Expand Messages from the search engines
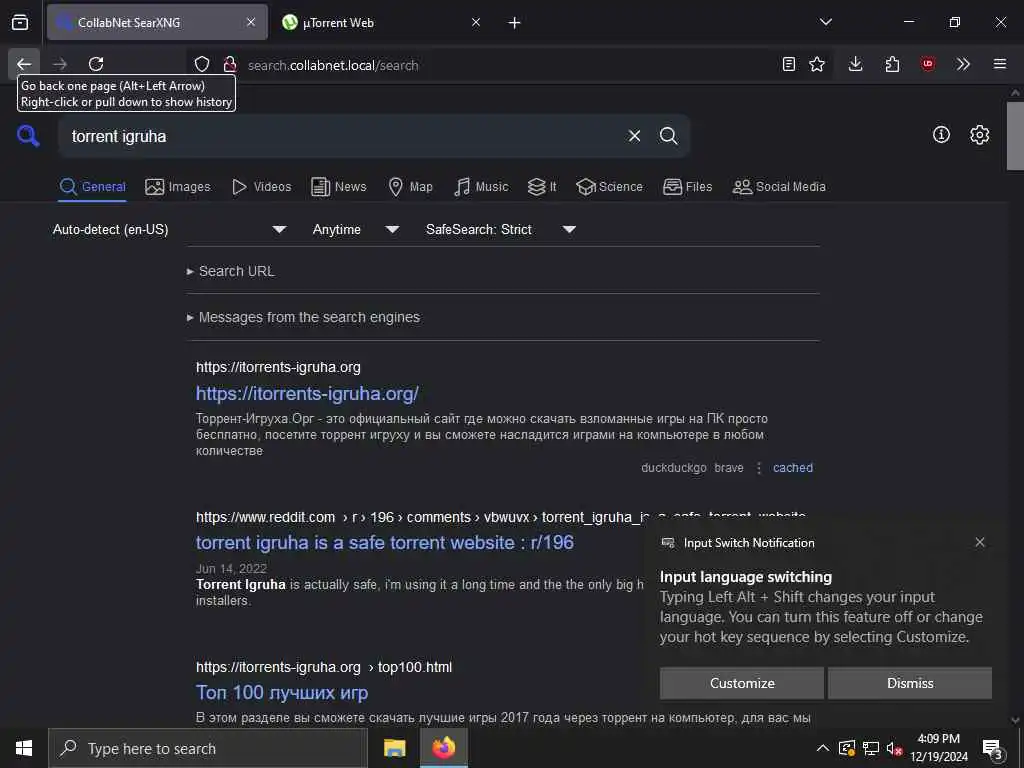Screen dimensions: 1024x768 tap(303, 317)
